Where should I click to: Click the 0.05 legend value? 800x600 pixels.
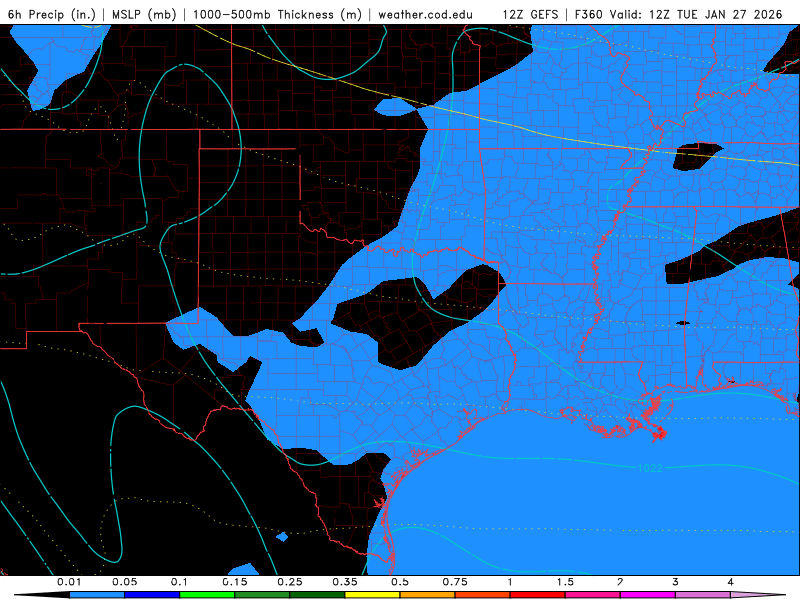point(124,582)
